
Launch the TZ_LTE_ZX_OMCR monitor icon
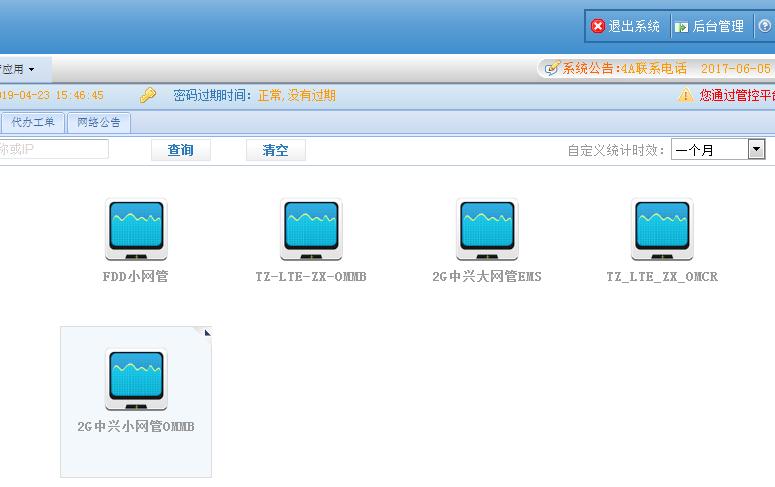pos(662,229)
